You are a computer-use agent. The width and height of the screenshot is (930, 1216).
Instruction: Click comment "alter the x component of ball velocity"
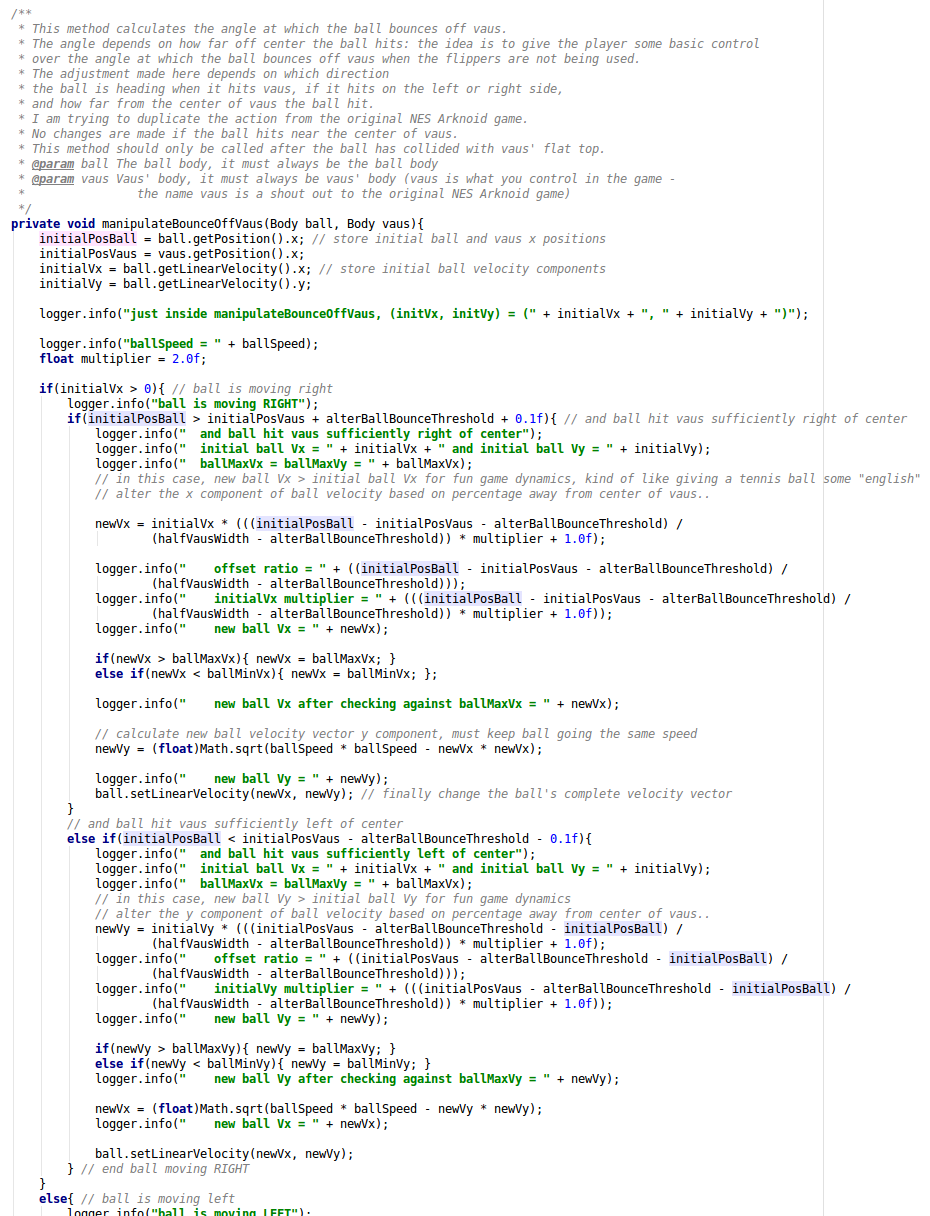click(402, 494)
